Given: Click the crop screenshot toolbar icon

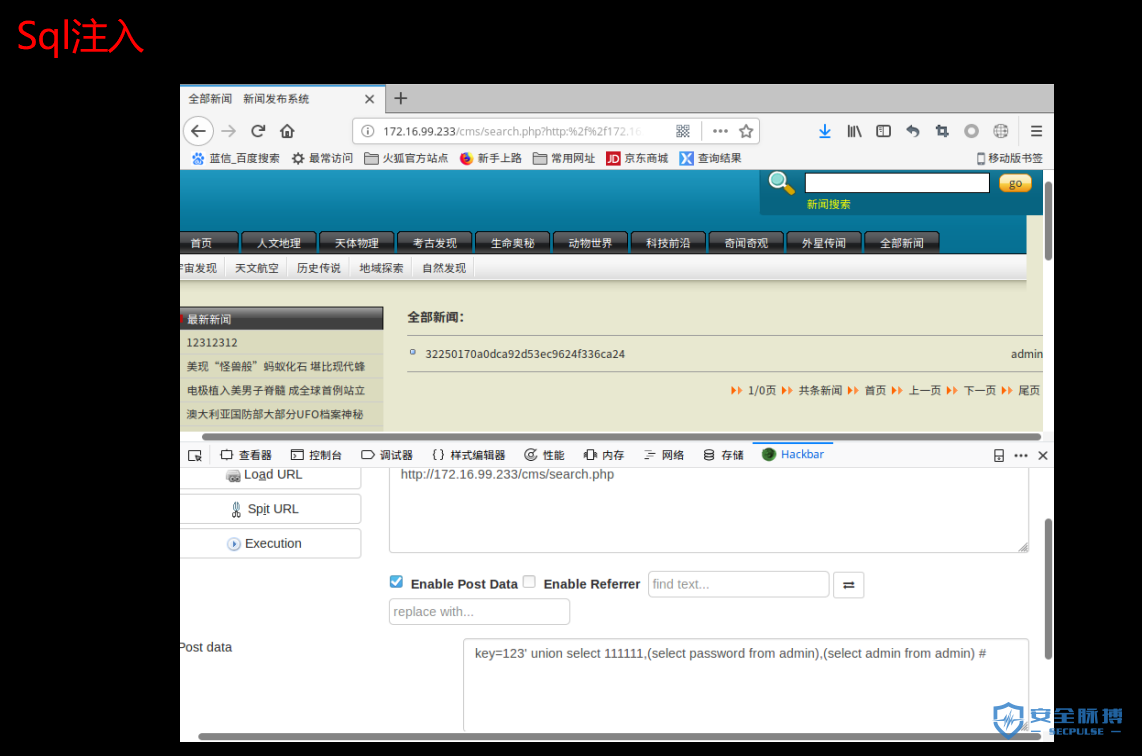Looking at the screenshot, I should pyautogui.click(x=942, y=131).
